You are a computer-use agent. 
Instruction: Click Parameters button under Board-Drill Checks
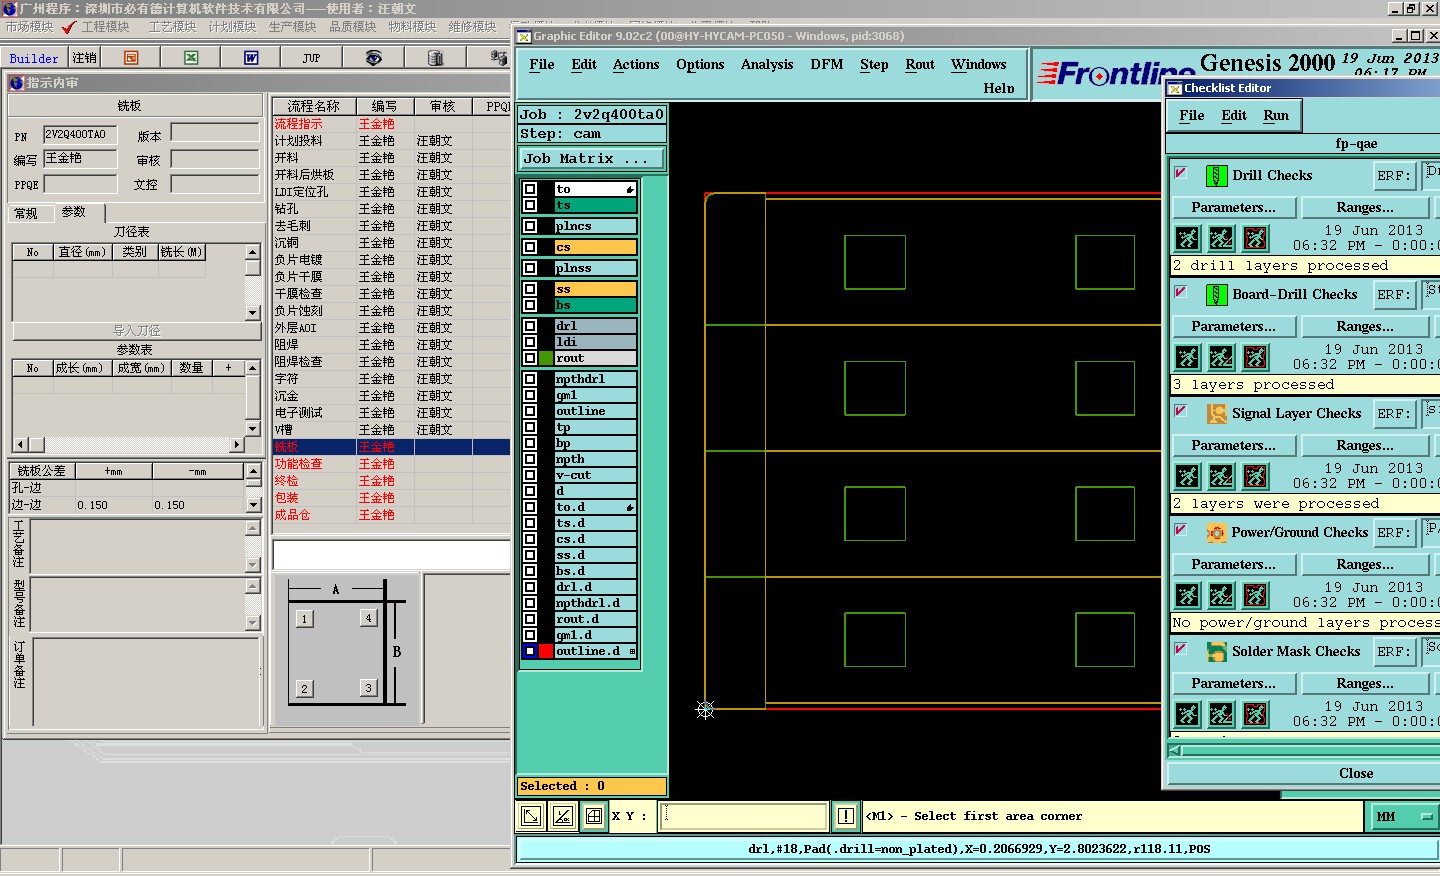point(1233,327)
